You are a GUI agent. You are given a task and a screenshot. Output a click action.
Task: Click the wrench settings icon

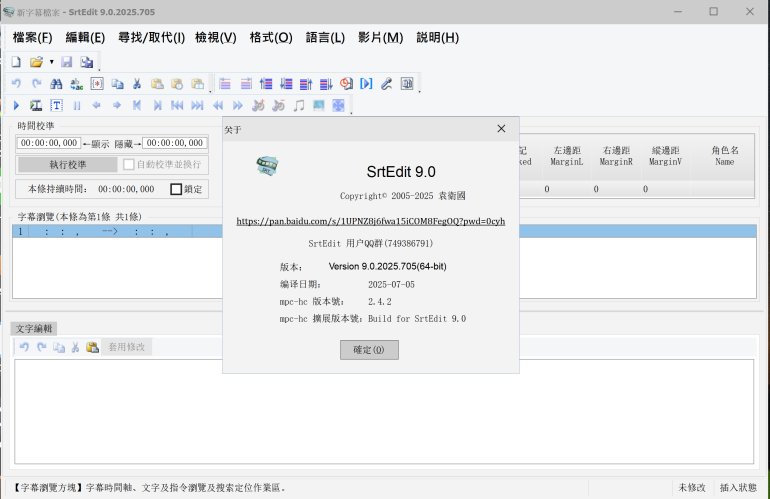click(x=386, y=84)
